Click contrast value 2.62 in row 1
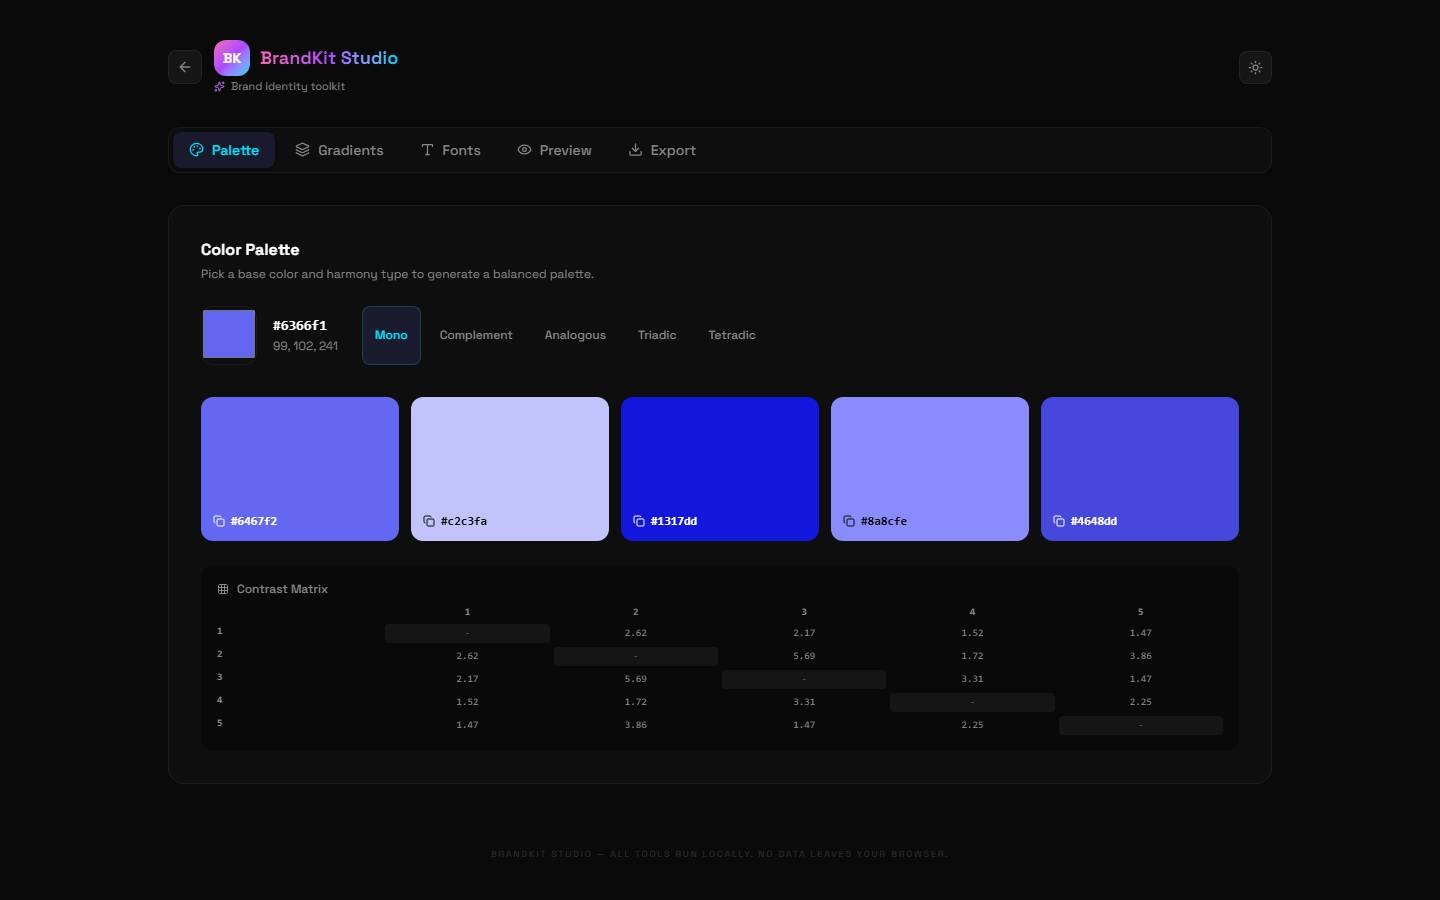1440x900 pixels. (x=636, y=633)
